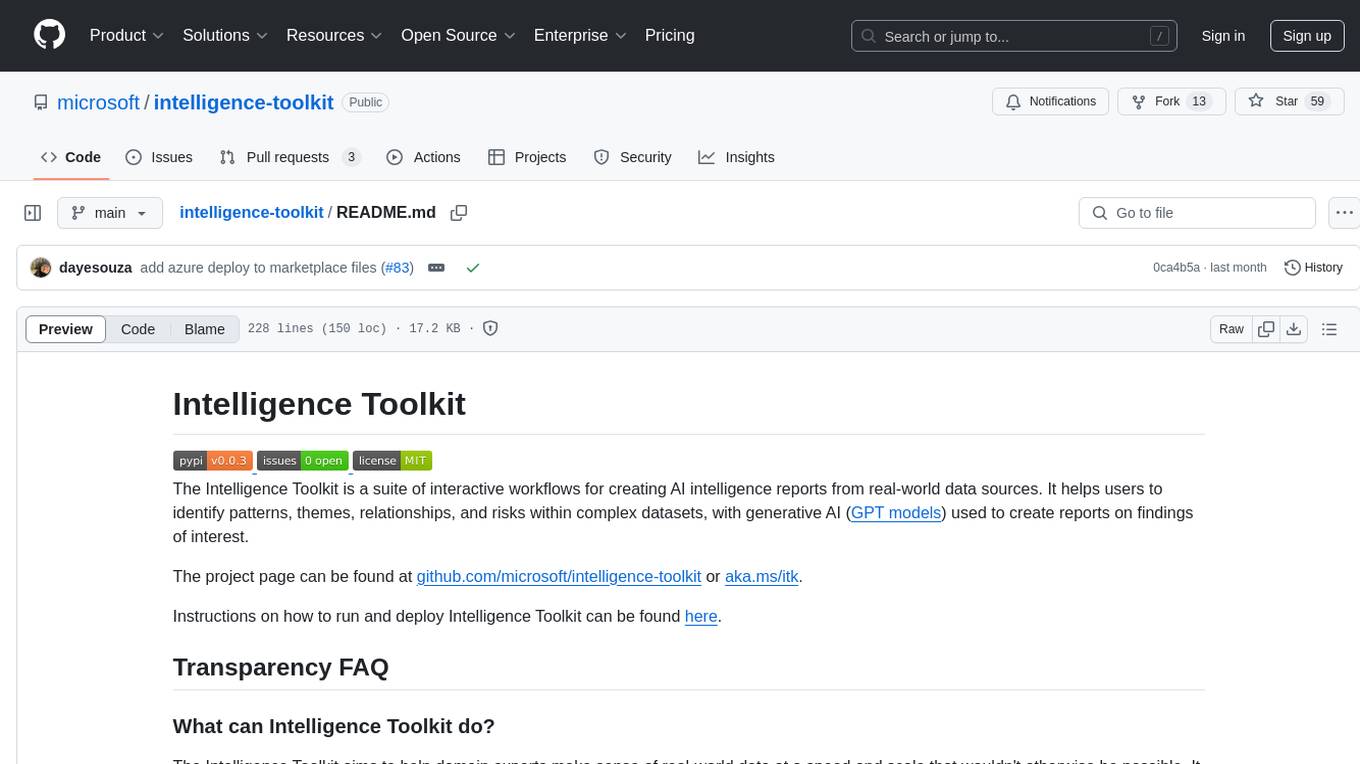Open the file History
Image resolution: width=1360 pixels, height=764 pixels.
[x=1313, y=268]
